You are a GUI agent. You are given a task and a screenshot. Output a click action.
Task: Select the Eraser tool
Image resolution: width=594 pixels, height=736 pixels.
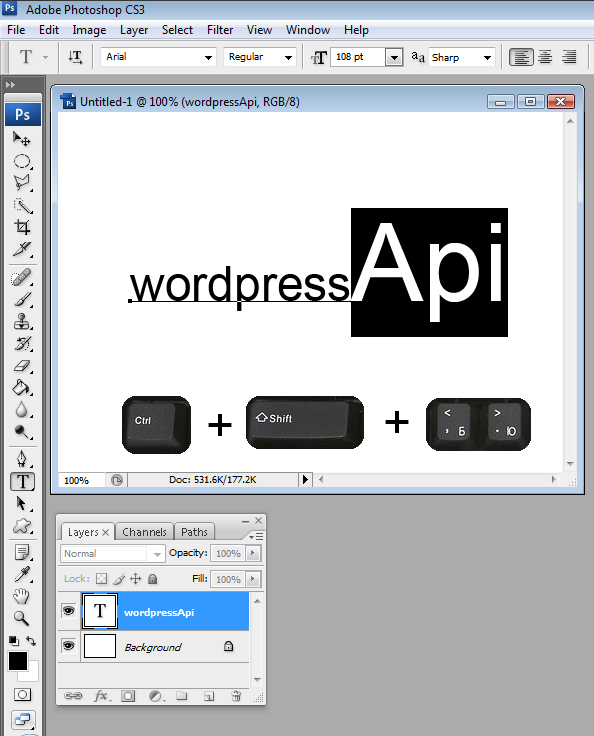[x=22, y=366]
